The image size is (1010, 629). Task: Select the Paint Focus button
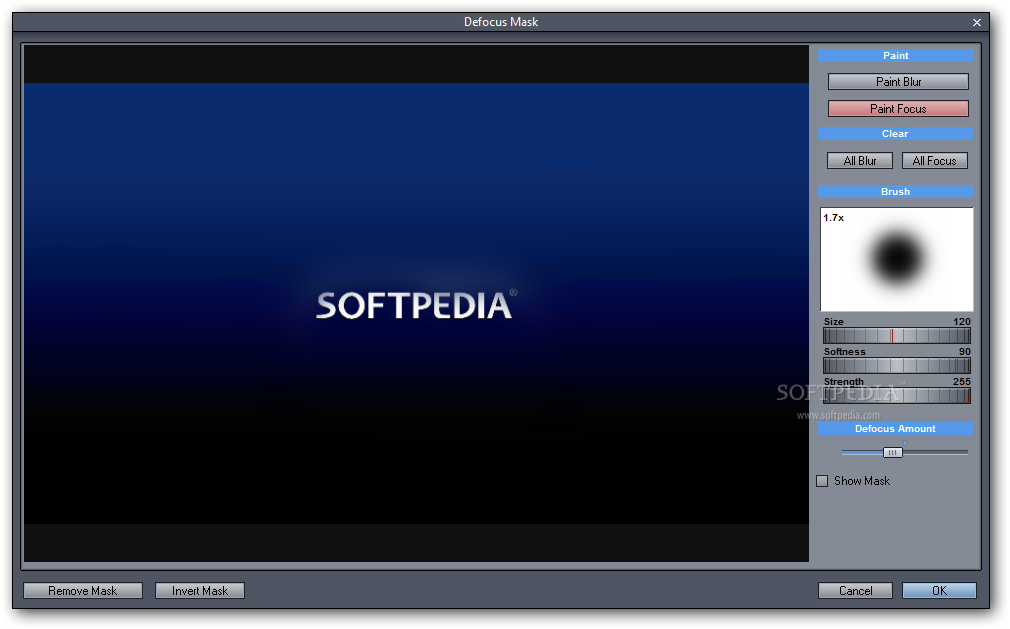[x=898, y=109]
